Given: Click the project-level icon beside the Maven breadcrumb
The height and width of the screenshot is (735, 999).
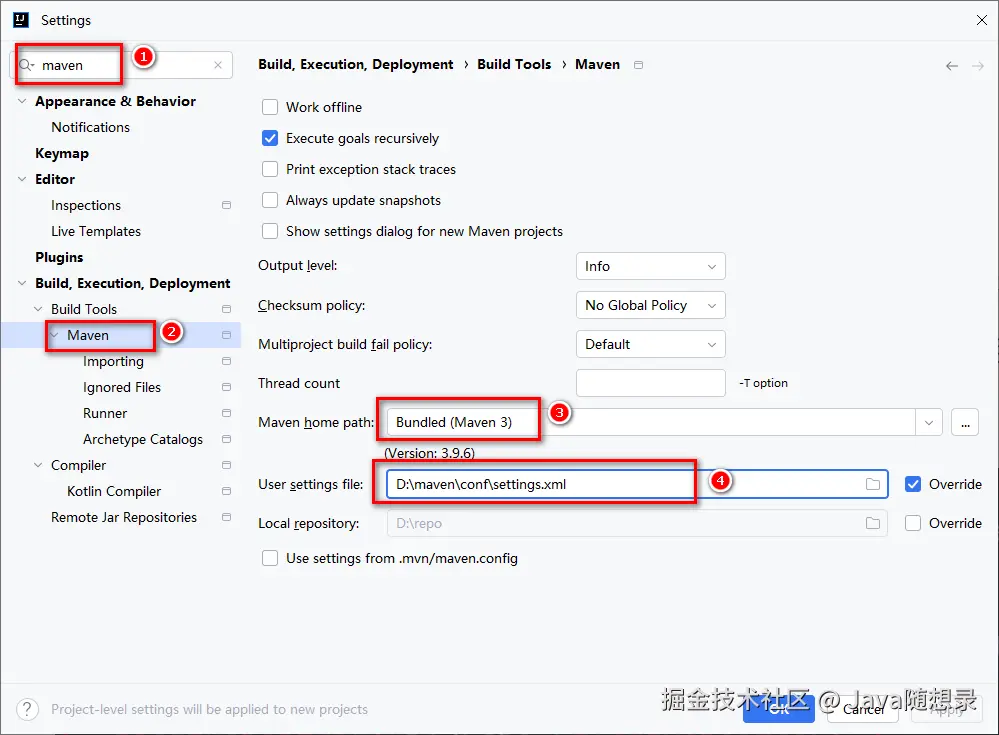Looking at the screenshot, I should coord(638,65).
